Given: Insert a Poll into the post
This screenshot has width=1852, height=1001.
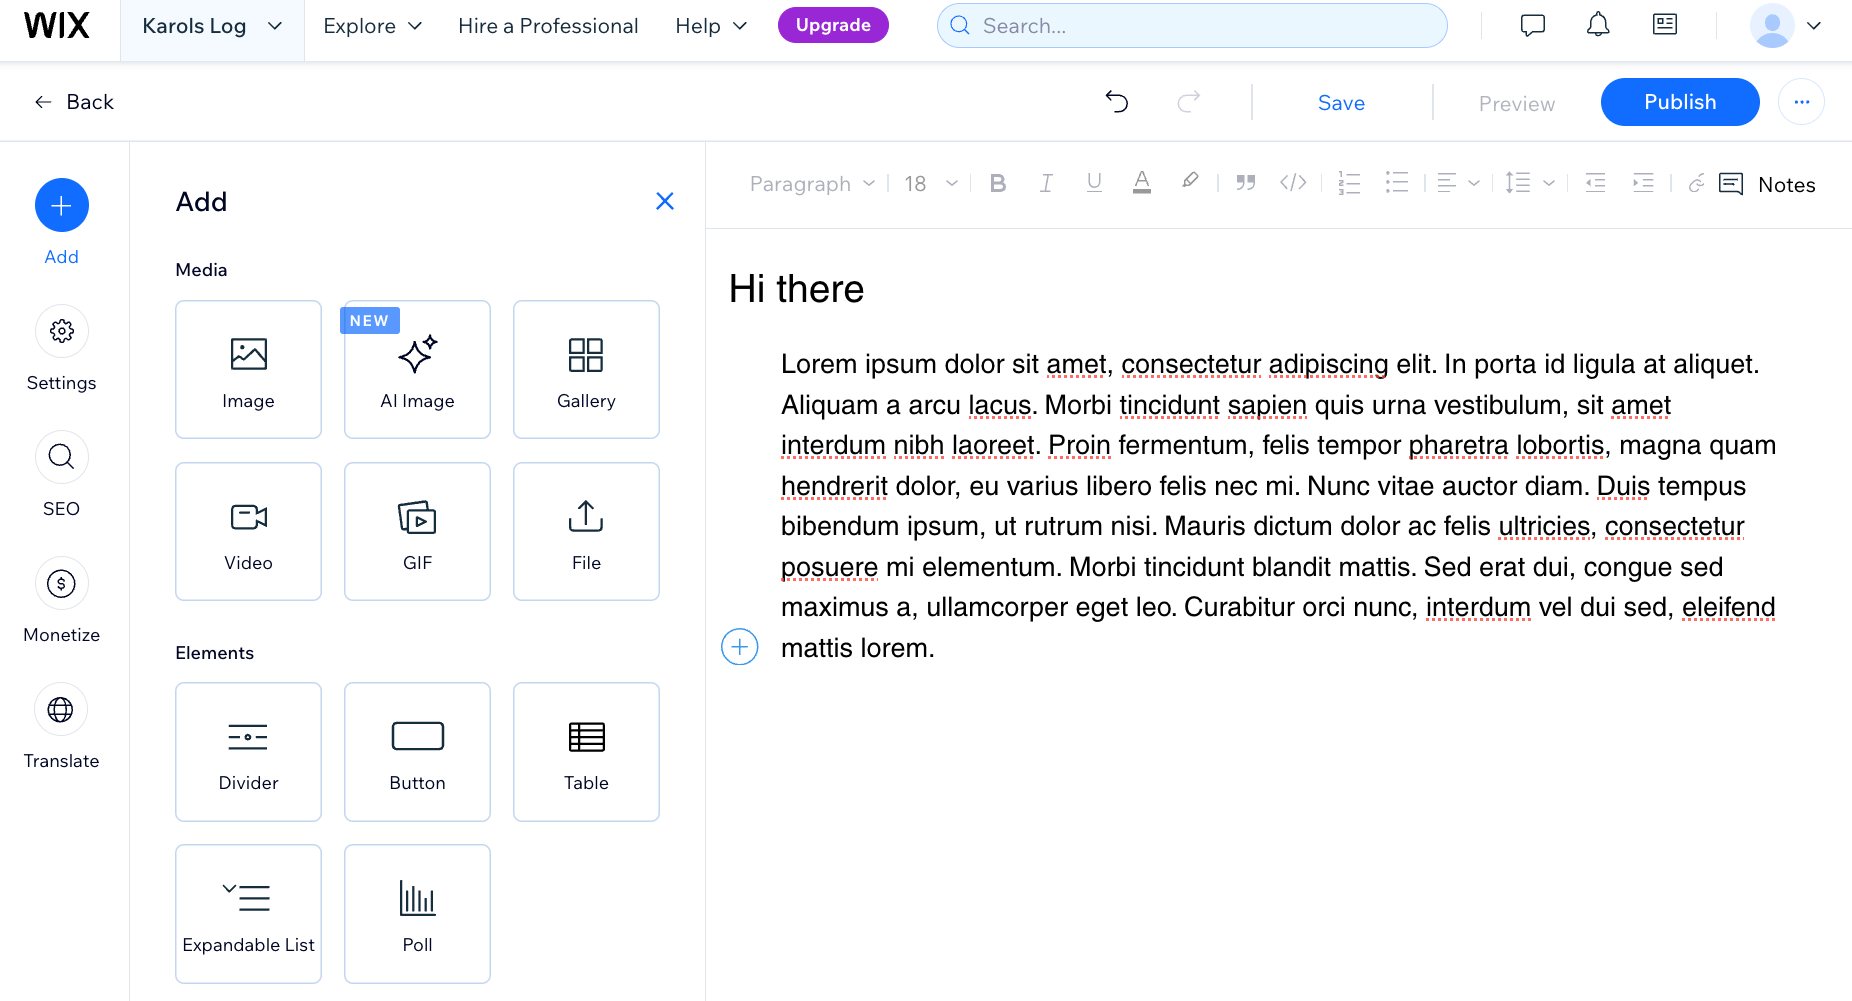Looking at the screenshot, I should (x=417, y=913).
